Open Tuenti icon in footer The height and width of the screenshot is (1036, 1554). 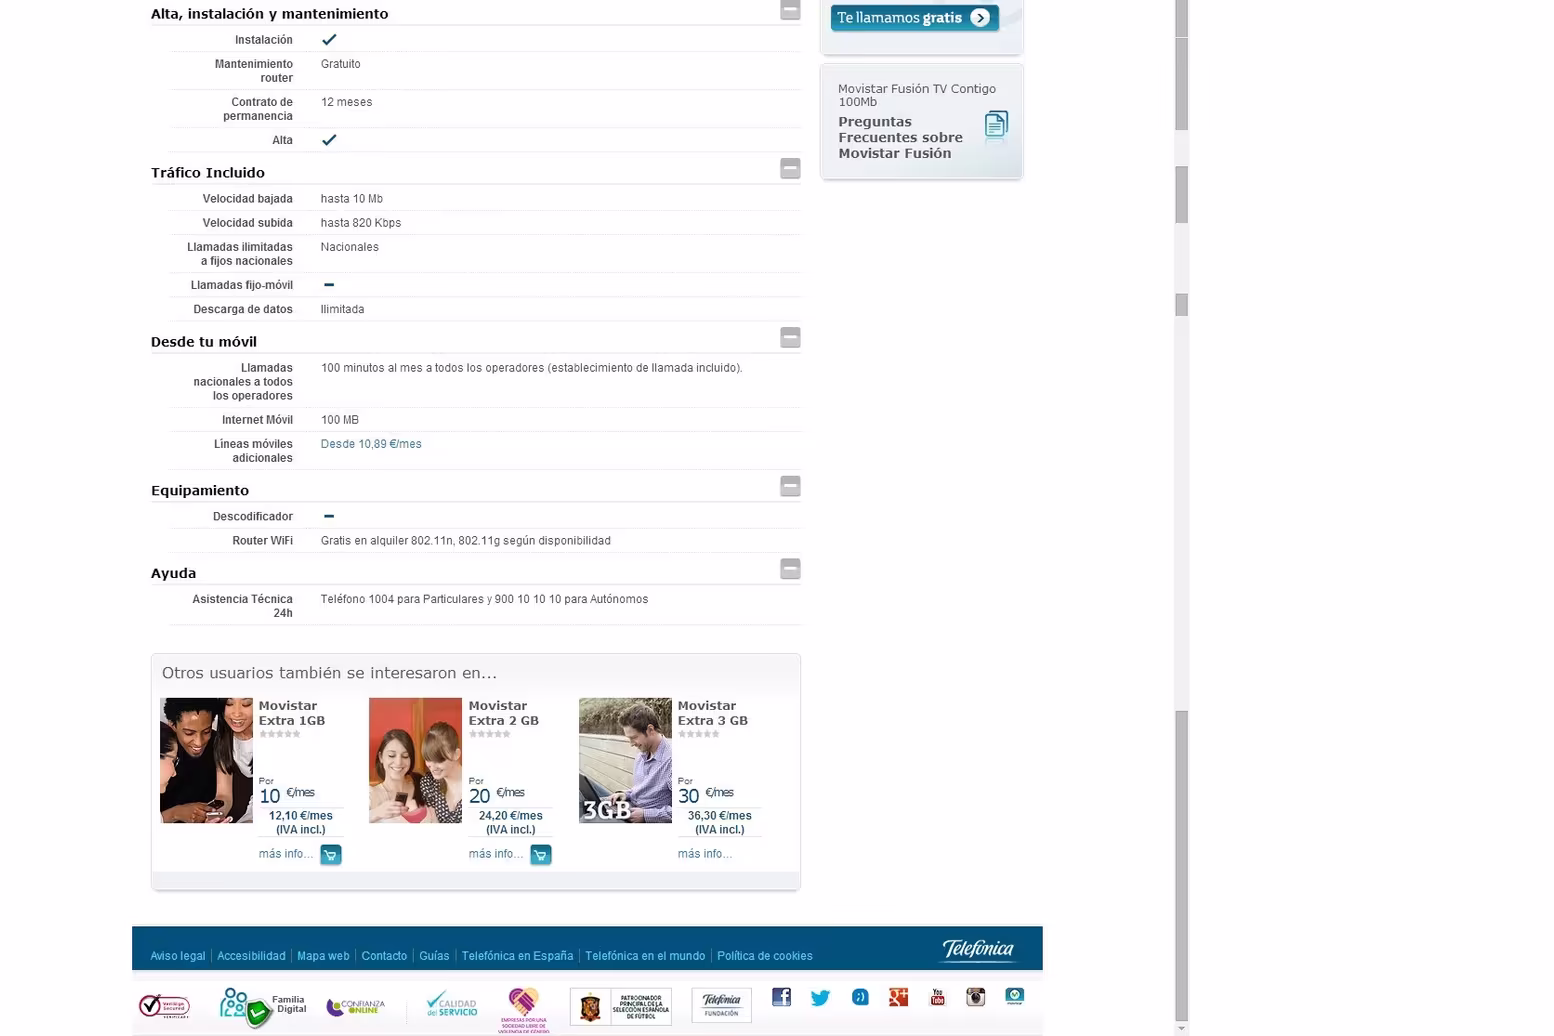860,997
